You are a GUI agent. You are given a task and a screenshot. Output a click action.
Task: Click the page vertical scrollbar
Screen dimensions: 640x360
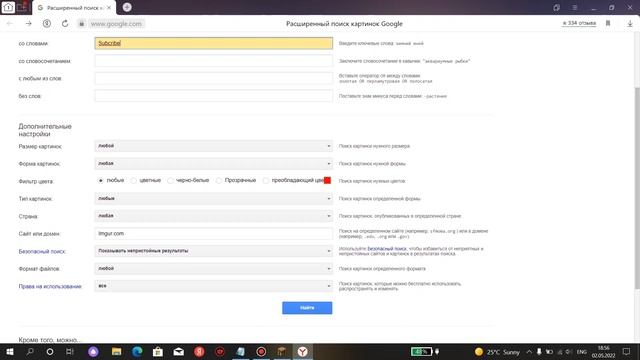click(637, 188)
